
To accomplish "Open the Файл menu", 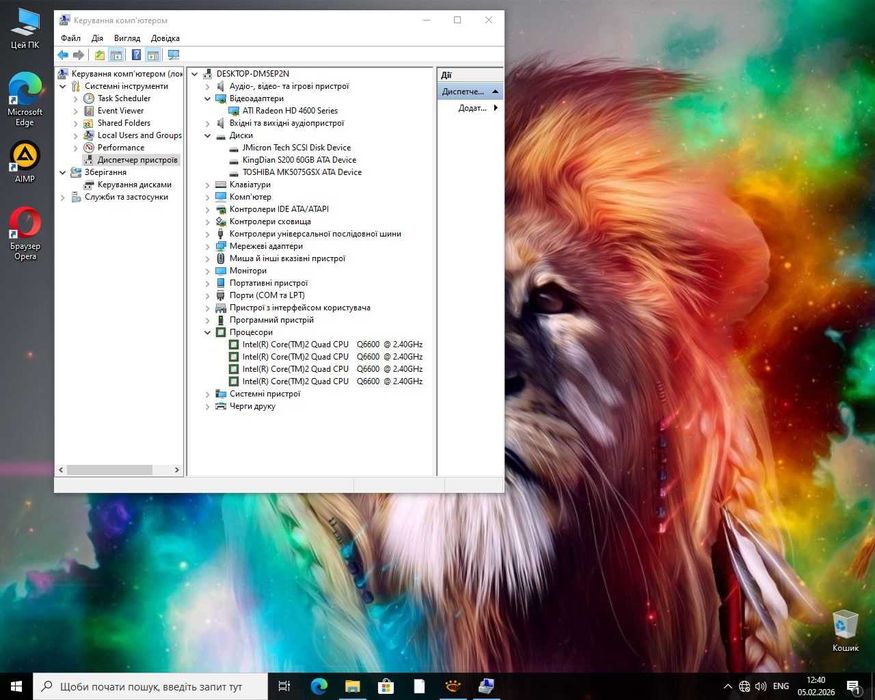I will pyautogui.click(x=70, y=38).
